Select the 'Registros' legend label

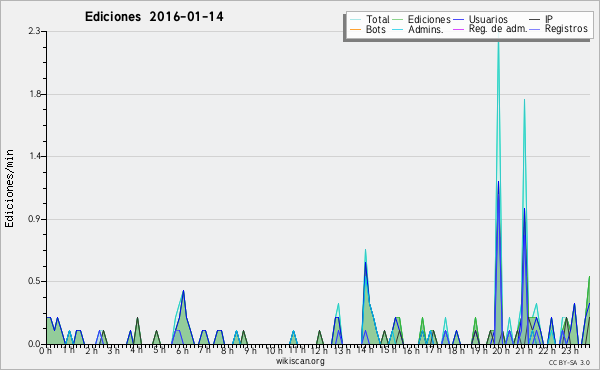point(566,29)
